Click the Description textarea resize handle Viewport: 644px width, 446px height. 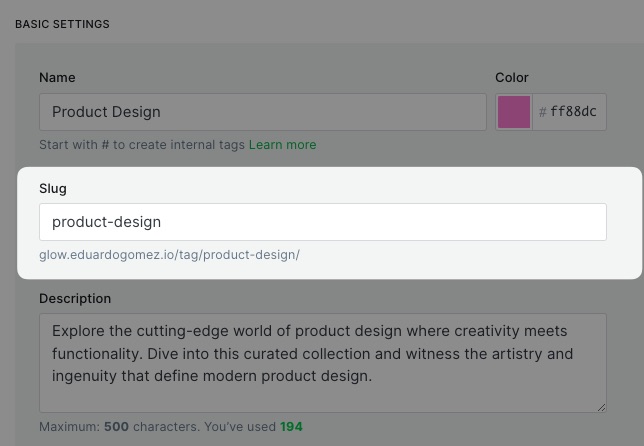[x=601, y=407]
